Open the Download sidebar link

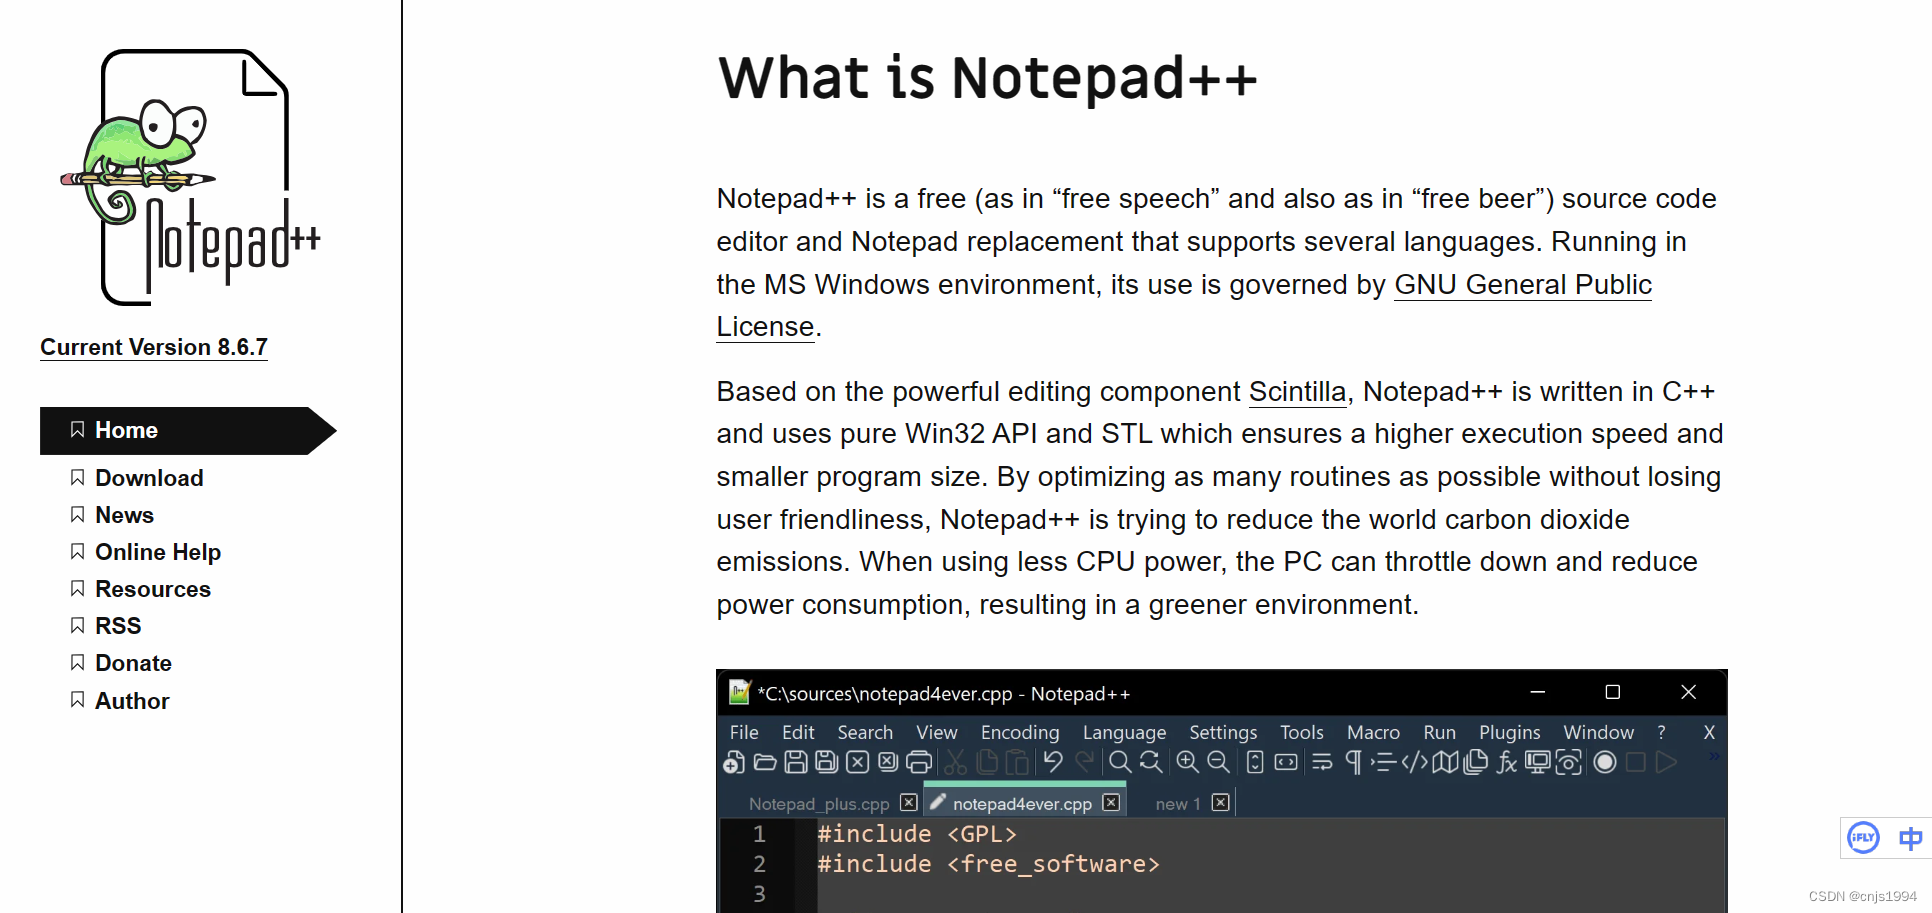tap(149, 478)
